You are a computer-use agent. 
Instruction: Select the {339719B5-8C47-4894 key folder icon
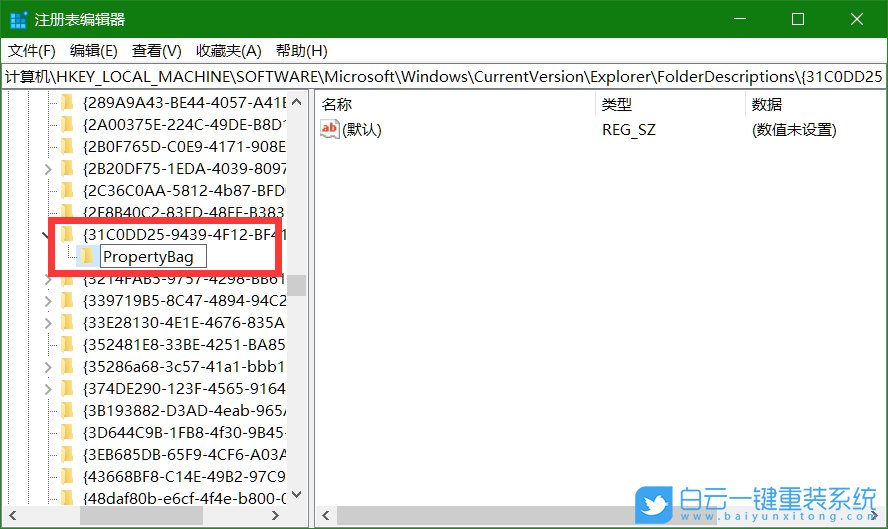(x=67, y=300)
